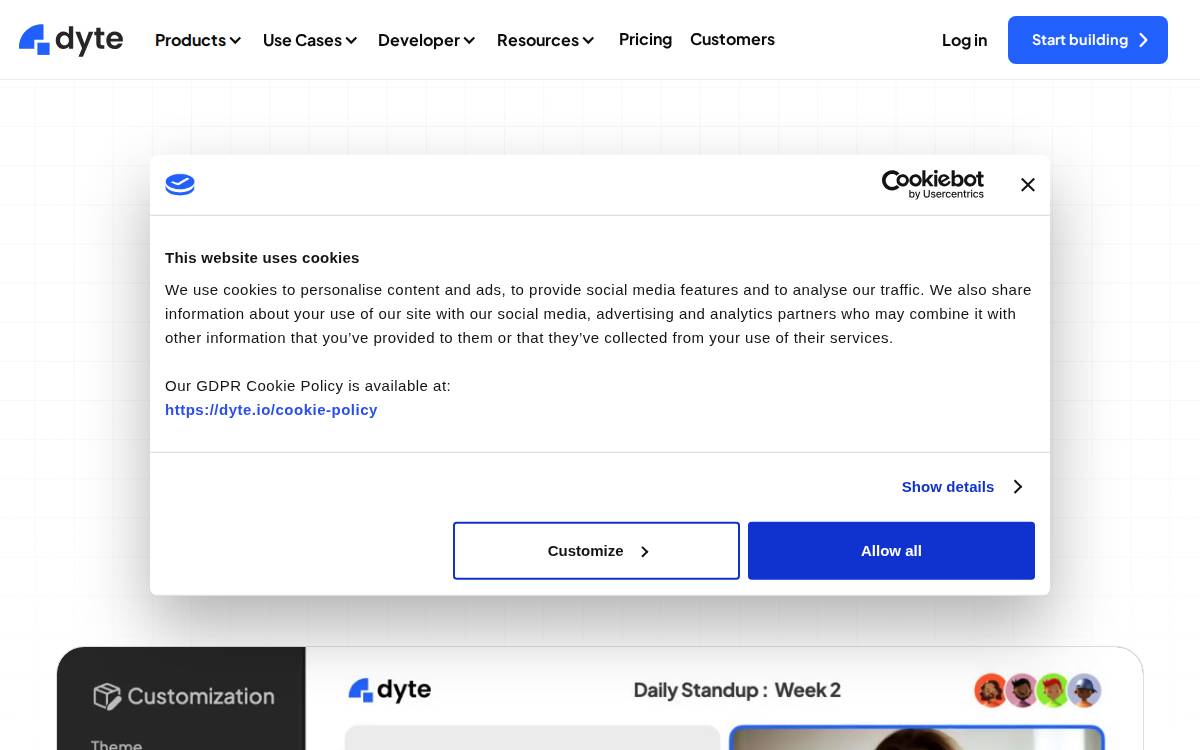Click the Customize cookies button
This screenshot has height=750, width=1200.
596,551
